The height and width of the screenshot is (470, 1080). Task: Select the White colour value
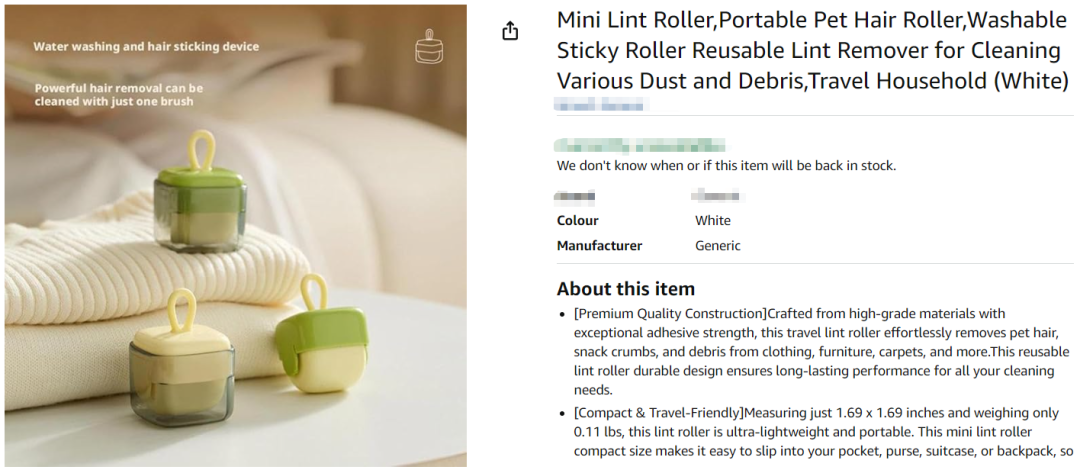(x=713, y=220)
